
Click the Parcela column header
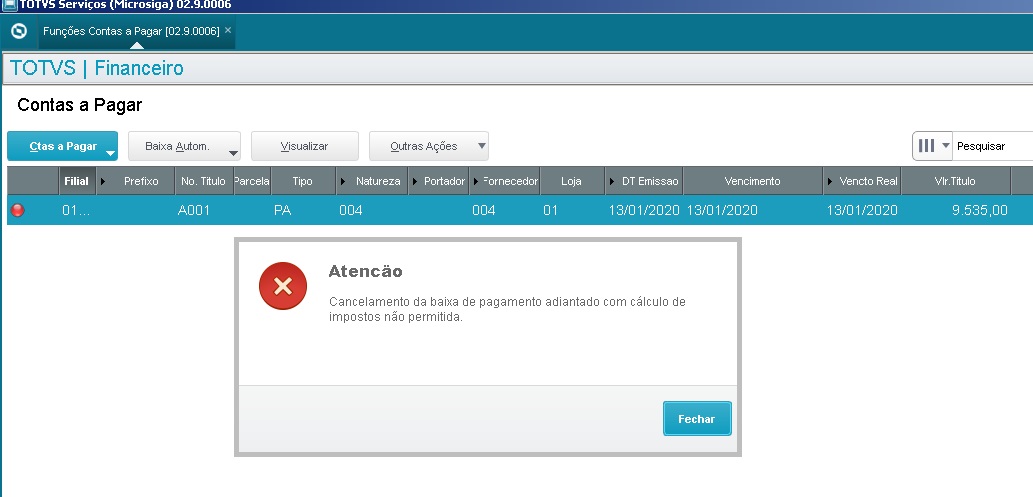click(x=252, y=181)
